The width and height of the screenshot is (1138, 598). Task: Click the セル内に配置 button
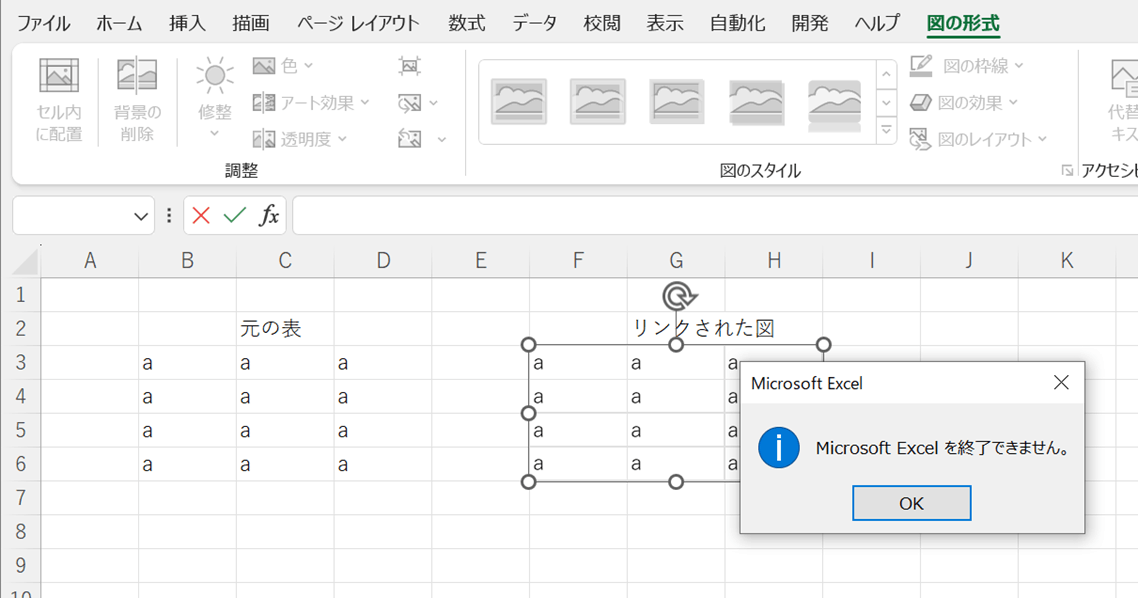pos(59,100)
